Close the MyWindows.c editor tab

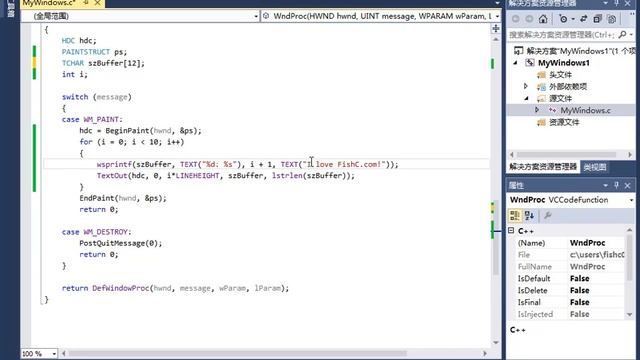98,3
